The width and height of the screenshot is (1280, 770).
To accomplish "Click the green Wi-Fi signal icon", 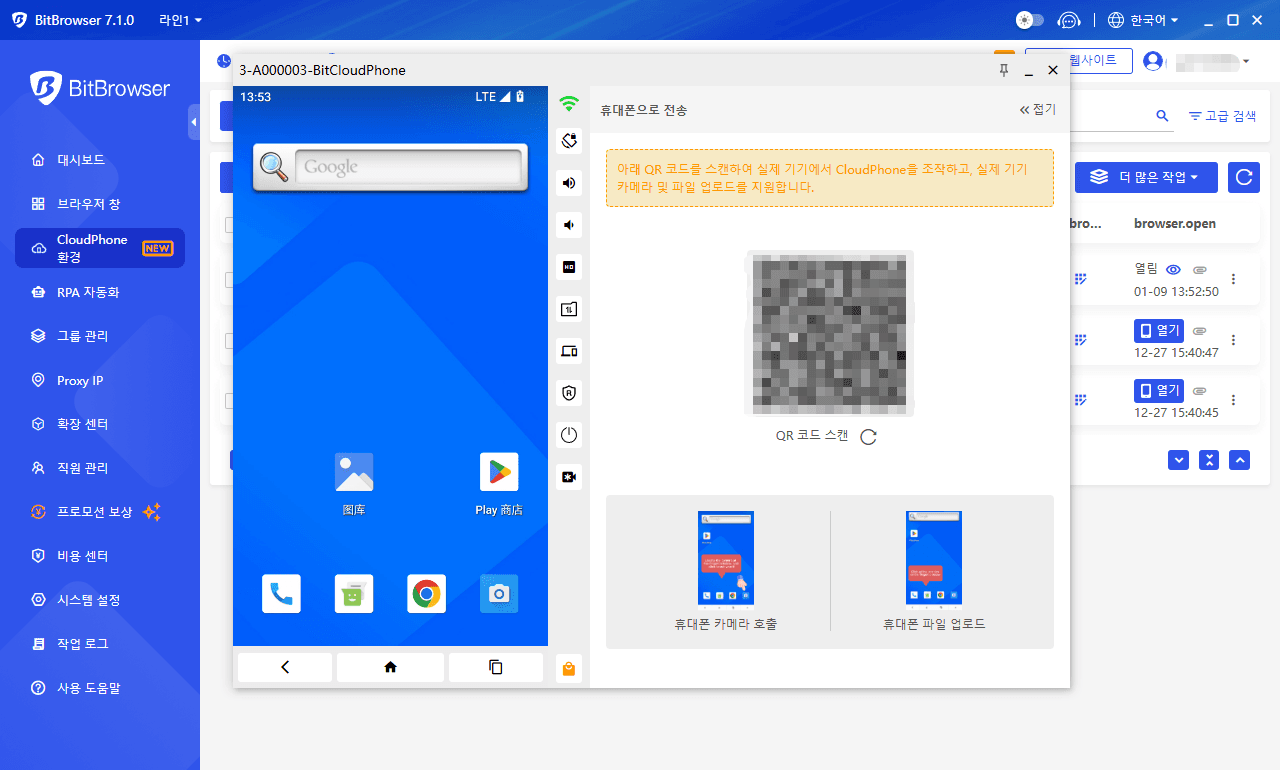I will (569, 102).
